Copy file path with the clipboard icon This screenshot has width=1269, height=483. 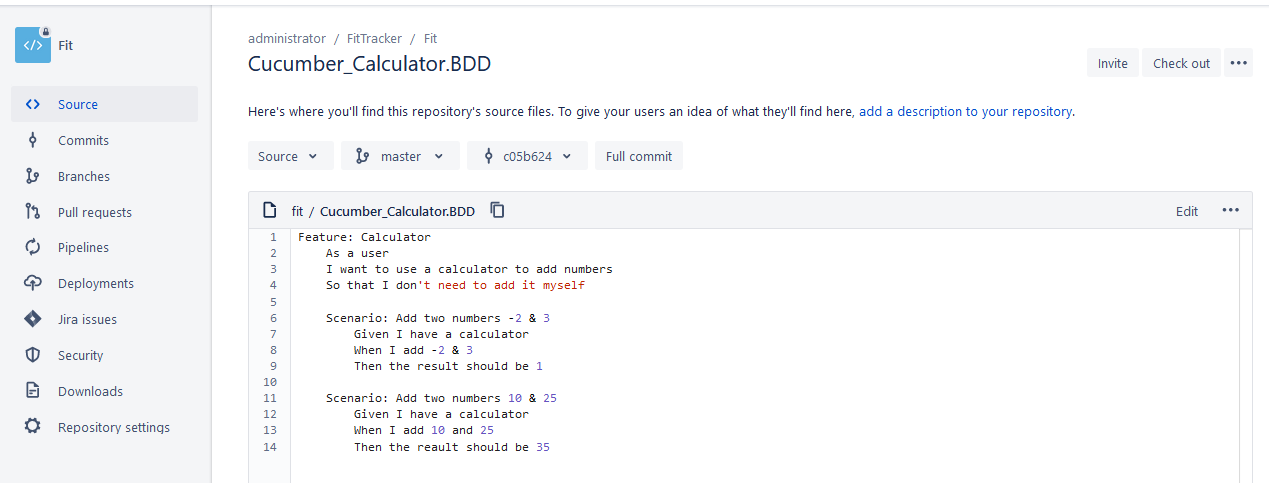pos(497,210)
